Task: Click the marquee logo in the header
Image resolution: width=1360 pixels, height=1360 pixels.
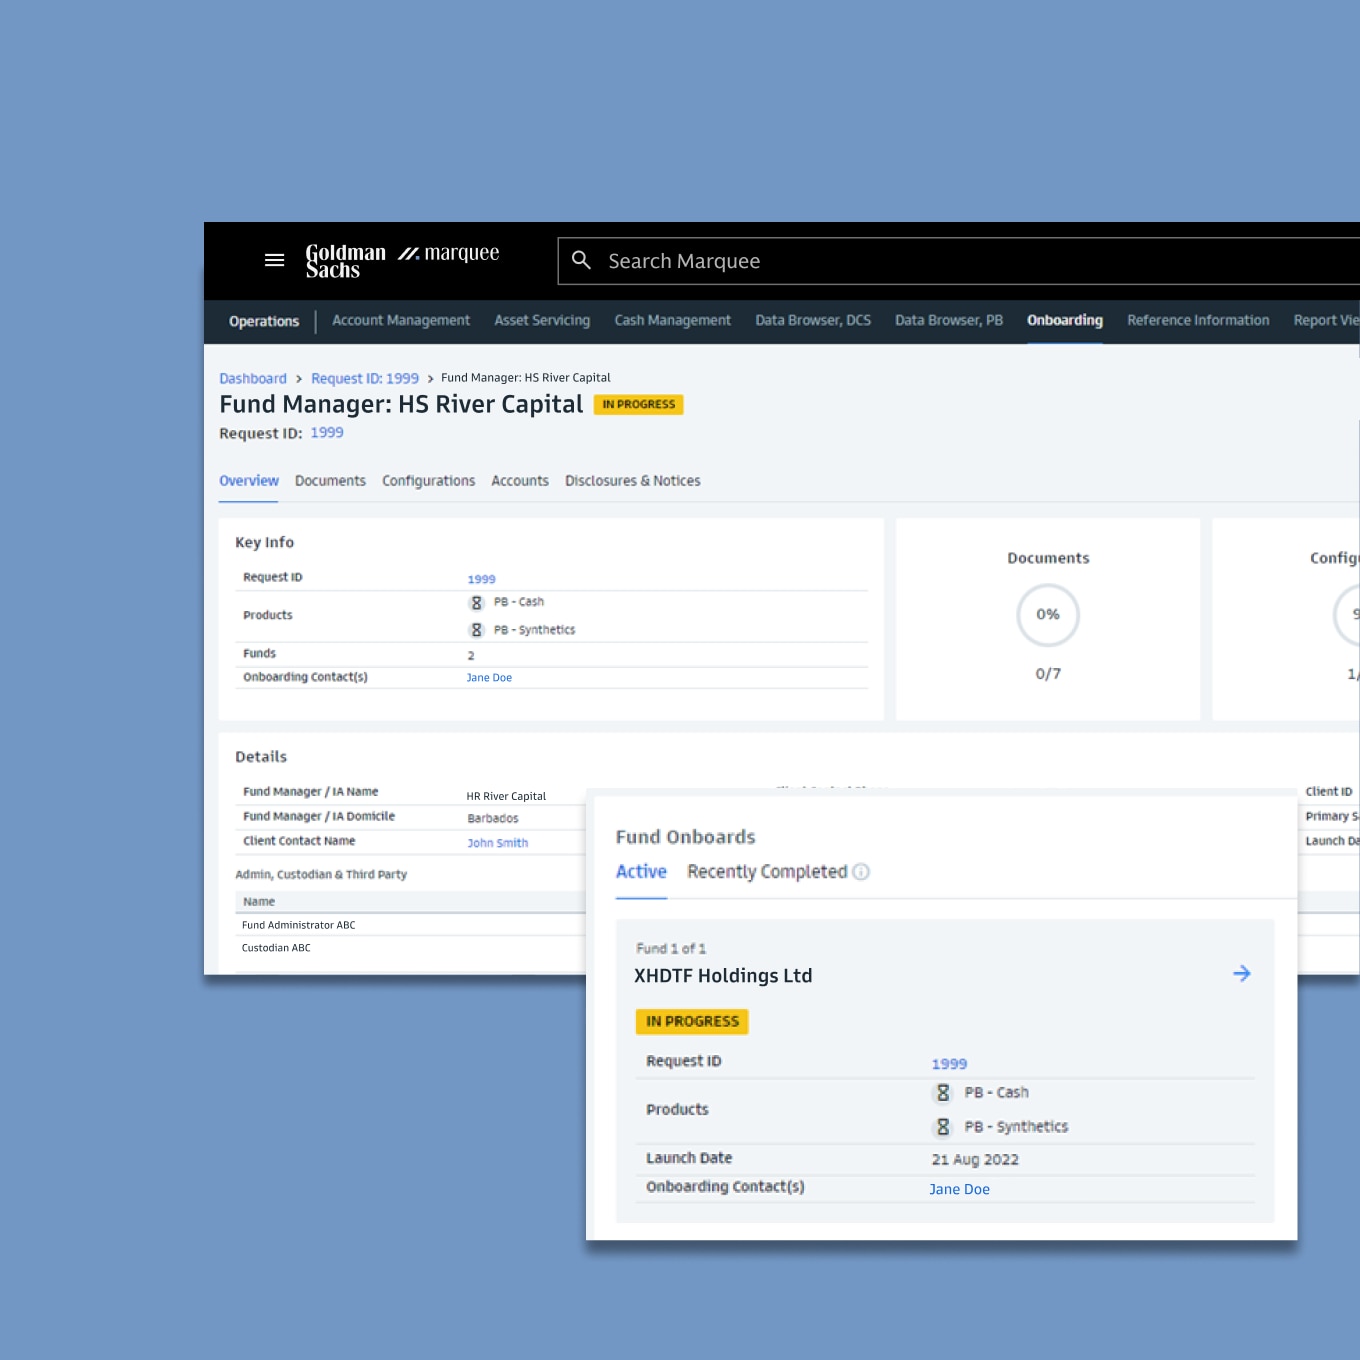Action: [x=449, y=253]
